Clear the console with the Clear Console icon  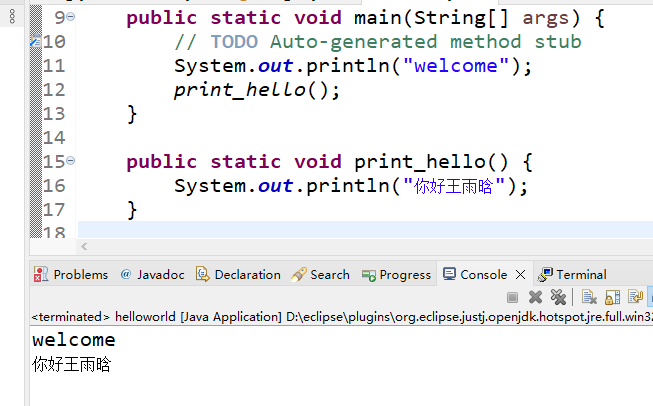pos(589,297)
